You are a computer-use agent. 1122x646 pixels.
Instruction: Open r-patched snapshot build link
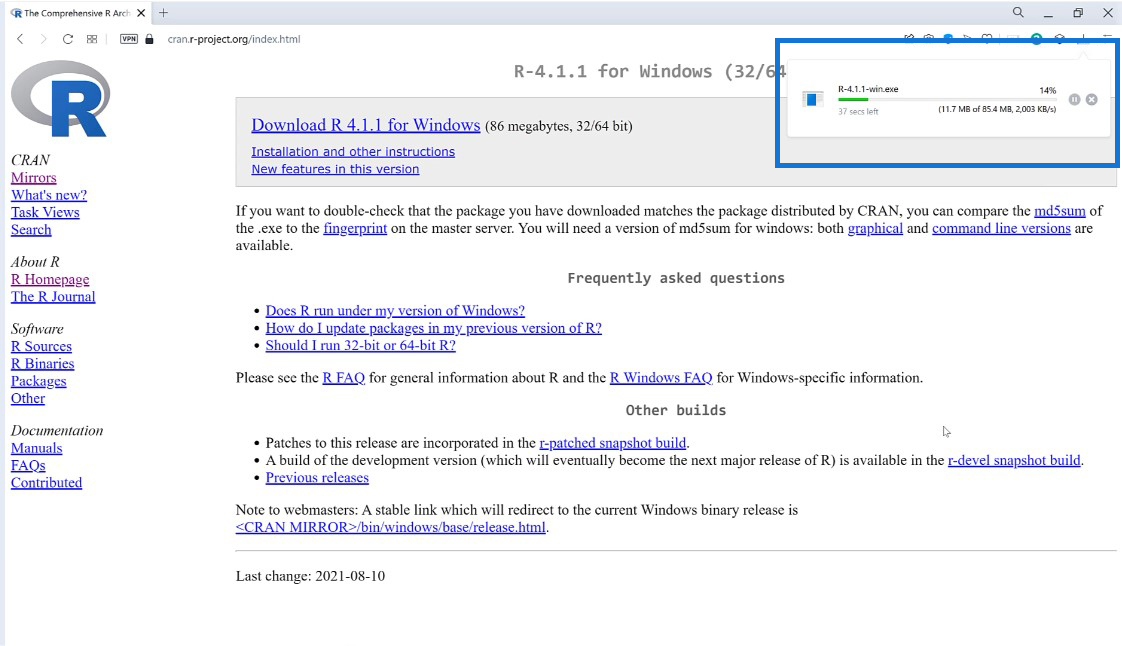[x=613, y=443]
